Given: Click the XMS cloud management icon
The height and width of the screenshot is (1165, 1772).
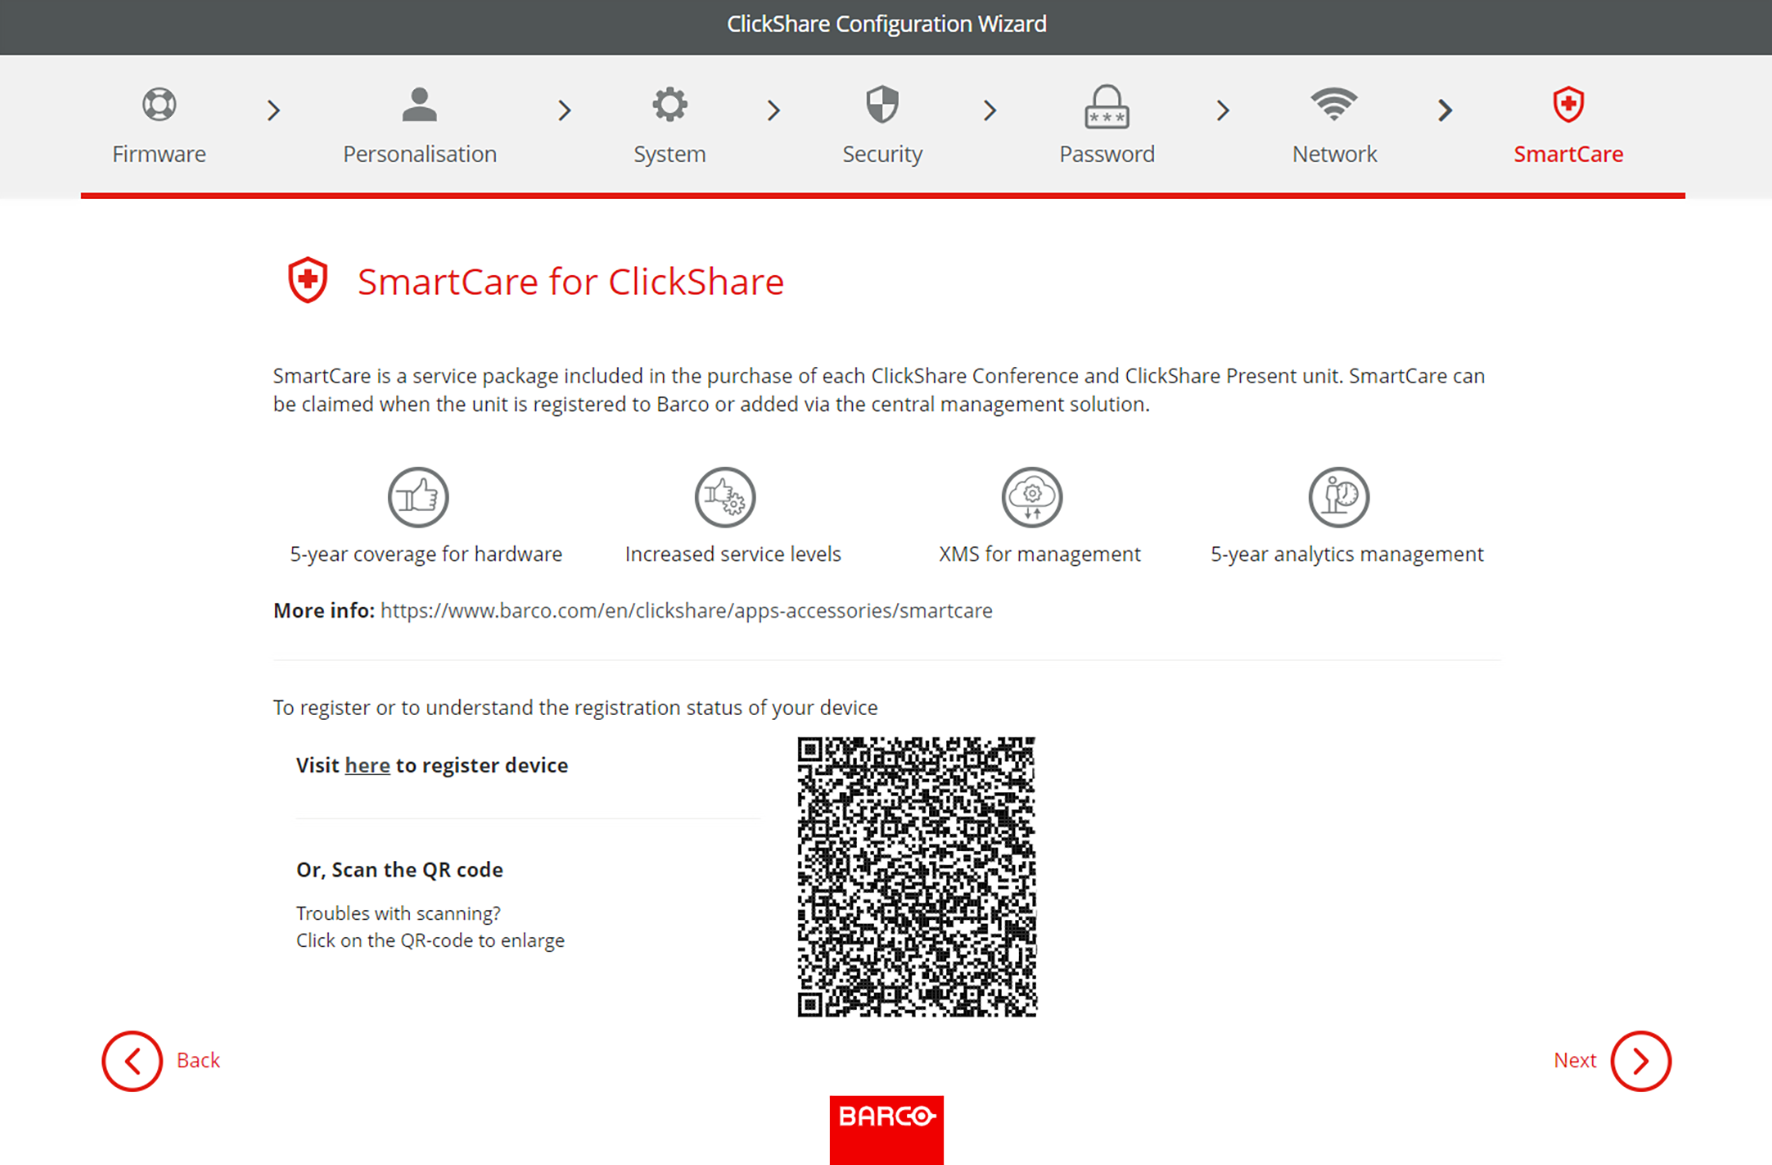Looking at the screenshot, I should point(1032,497).
